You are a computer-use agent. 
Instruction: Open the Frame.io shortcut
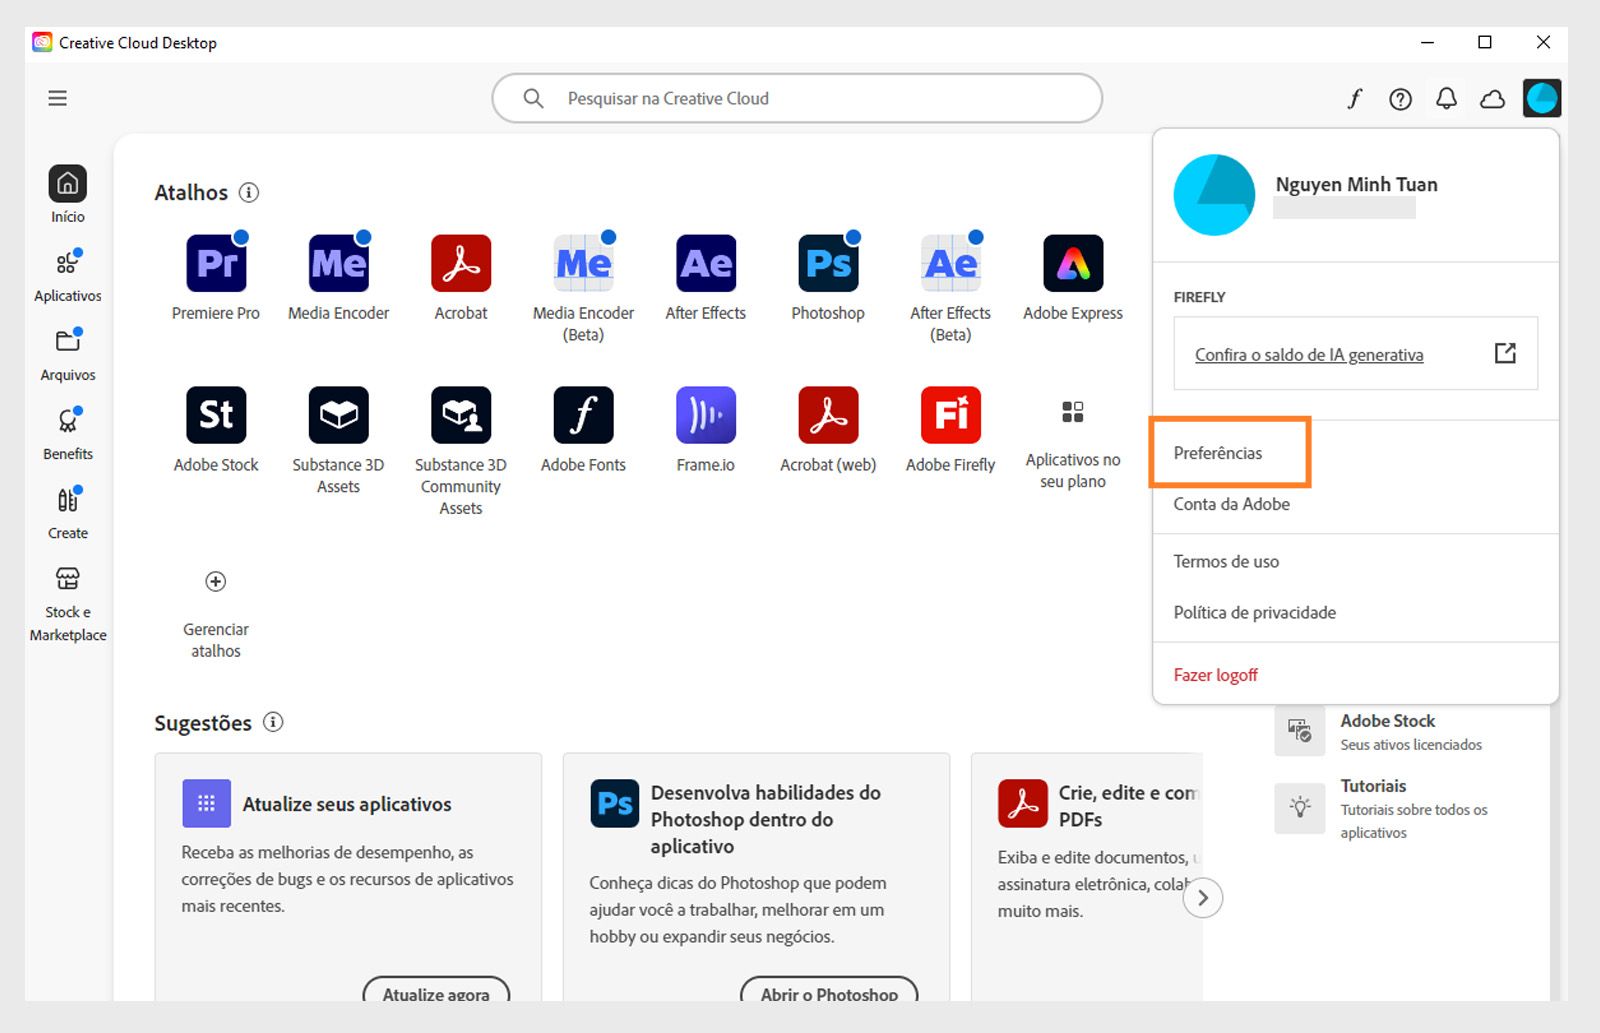coord(705,415)
